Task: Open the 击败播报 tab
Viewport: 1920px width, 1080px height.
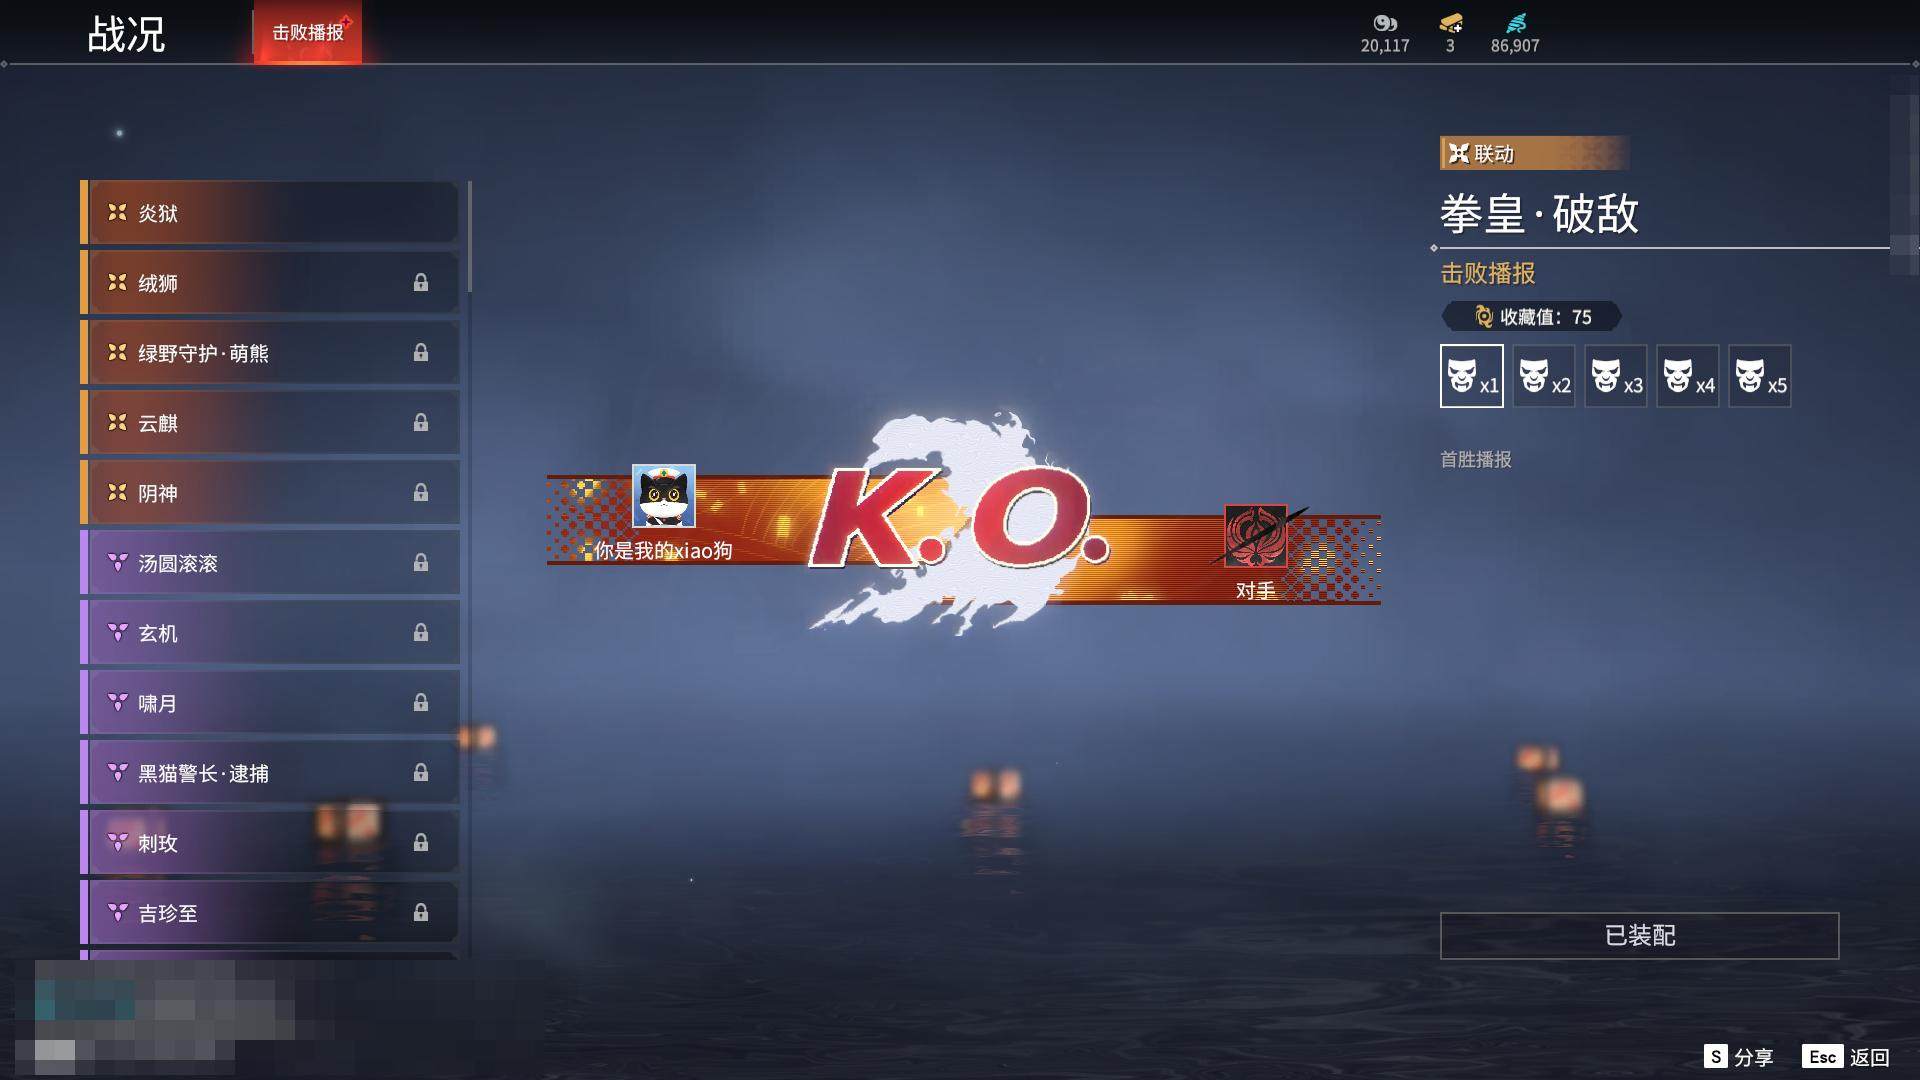Action: 308,32
